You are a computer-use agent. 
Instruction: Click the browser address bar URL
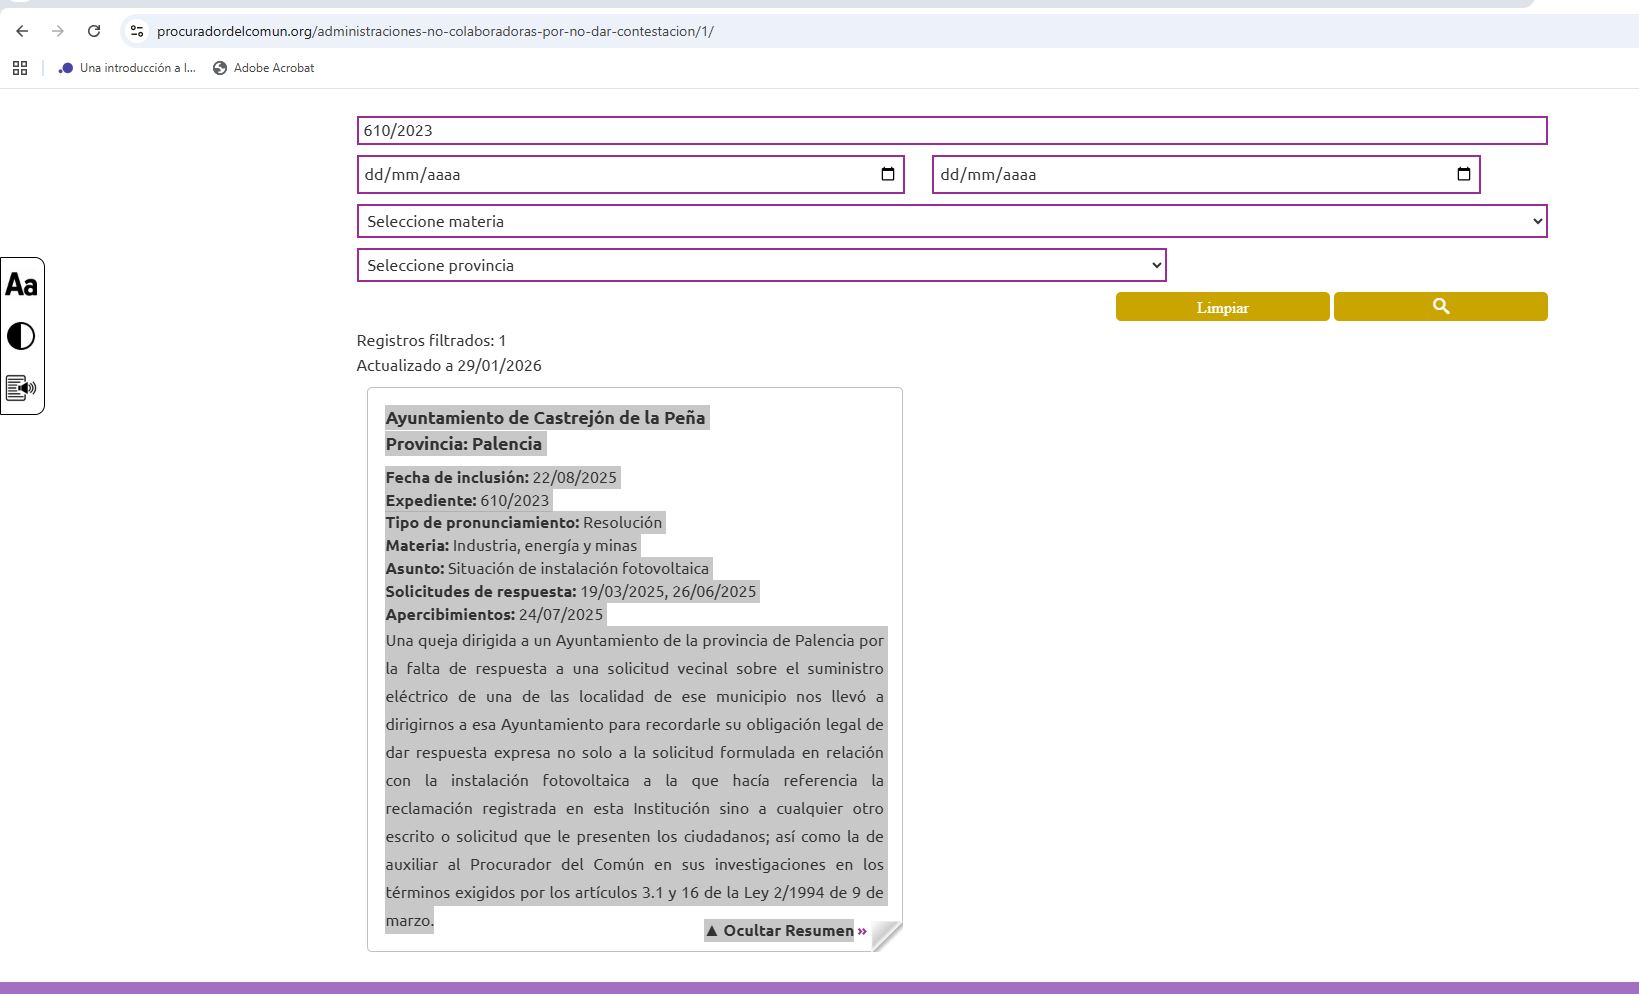point(435,31)
